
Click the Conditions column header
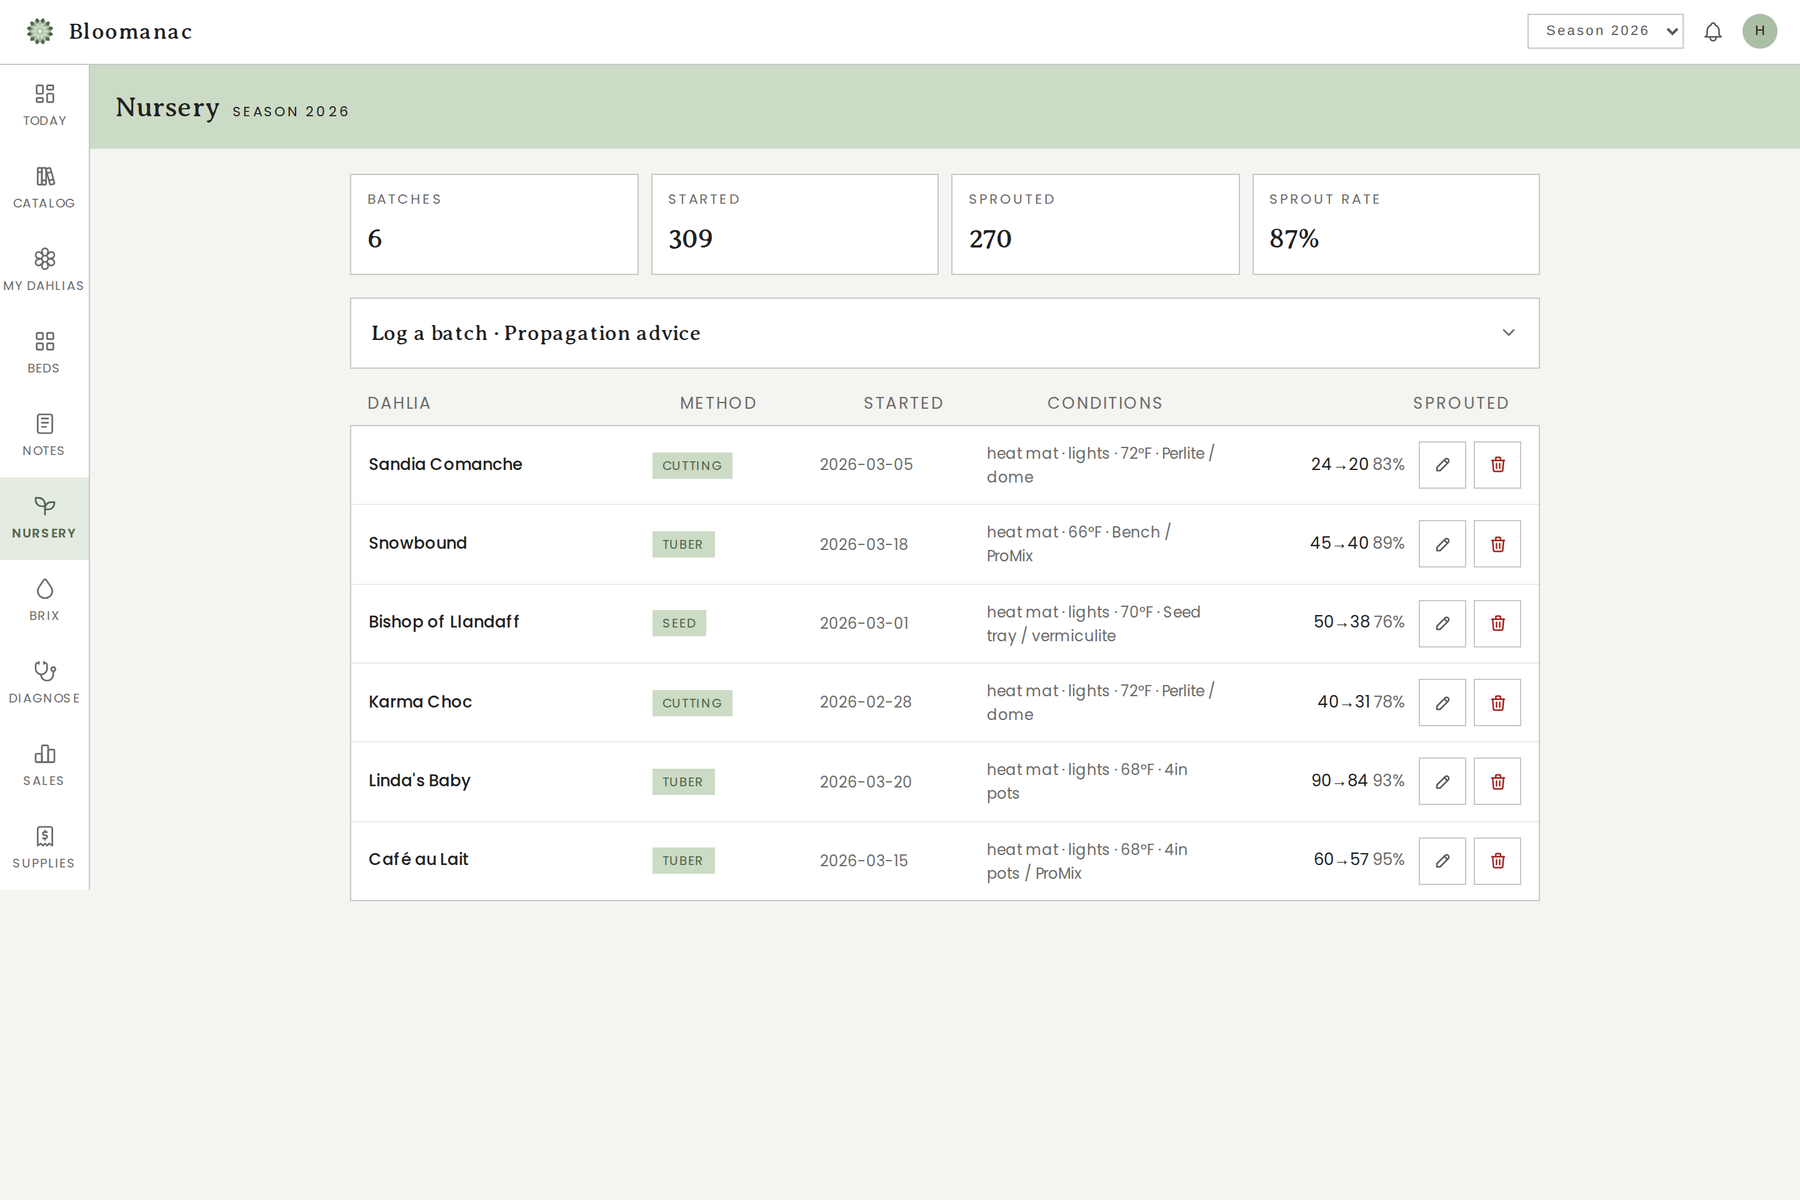point(1105,403)
